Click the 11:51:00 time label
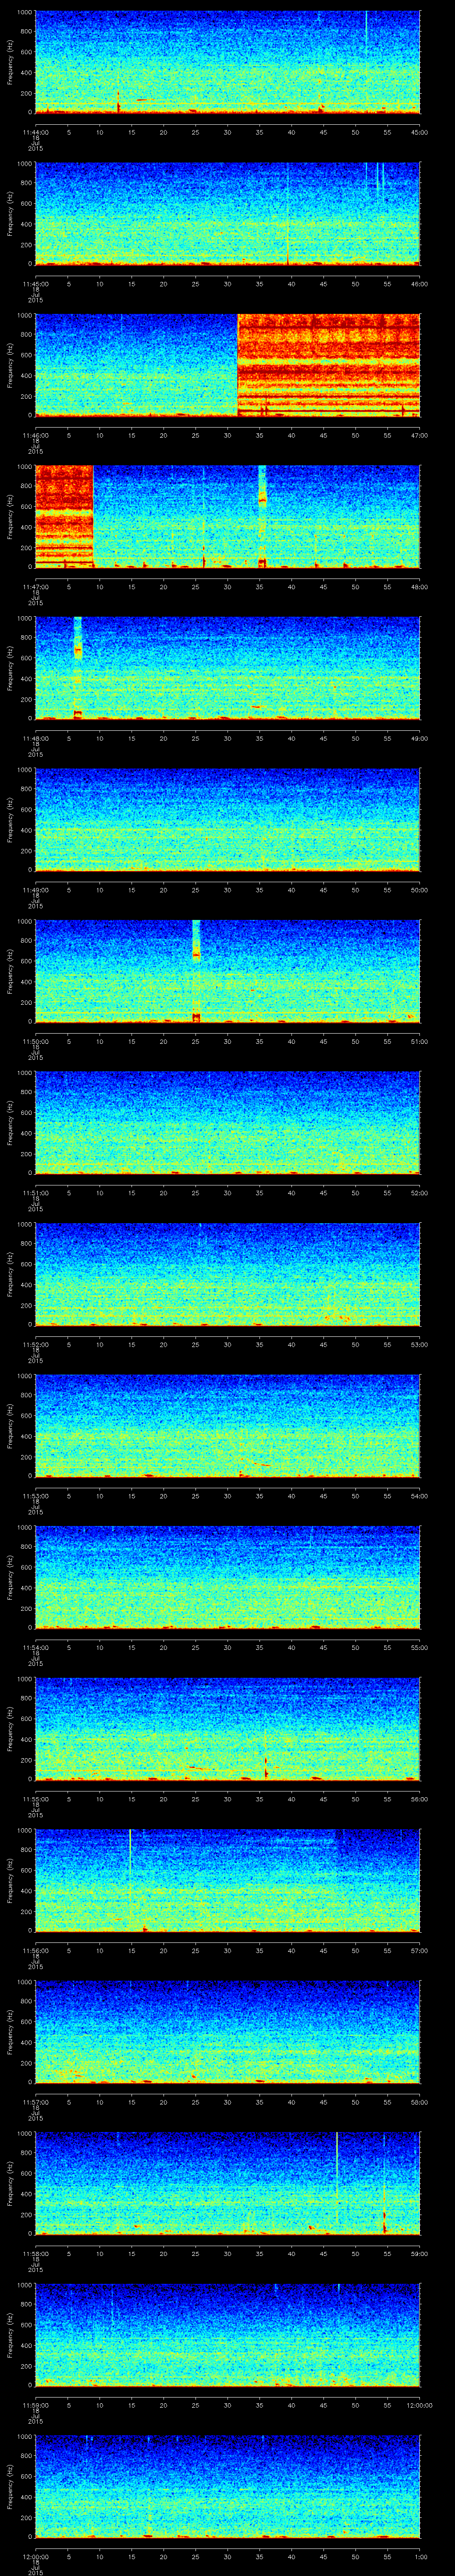 tap(35, 1193)
